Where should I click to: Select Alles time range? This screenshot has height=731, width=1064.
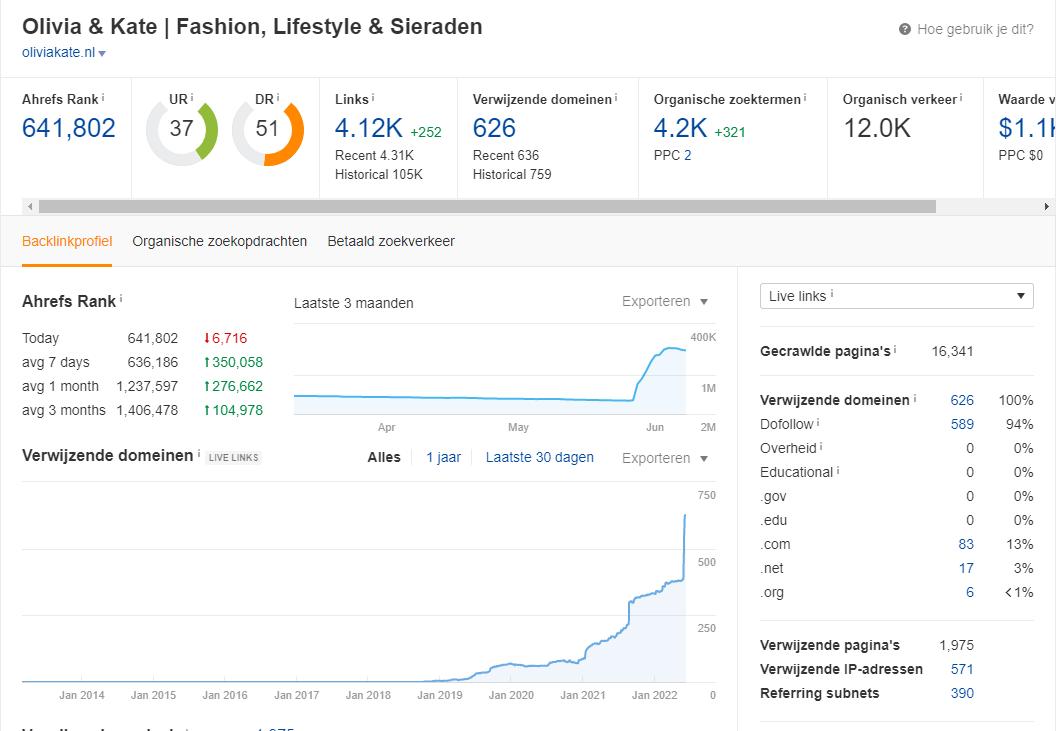pyautogui.click(x=384, y=457)
